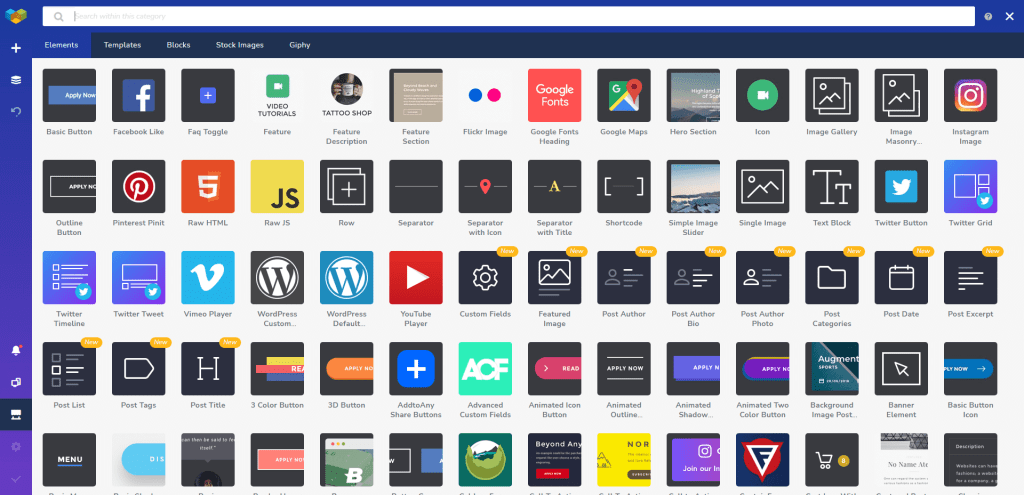This screenshot has height=495, width=1024.
Task: Add the Advanced Custom Fields ACF element
Action: click(485, 369)
